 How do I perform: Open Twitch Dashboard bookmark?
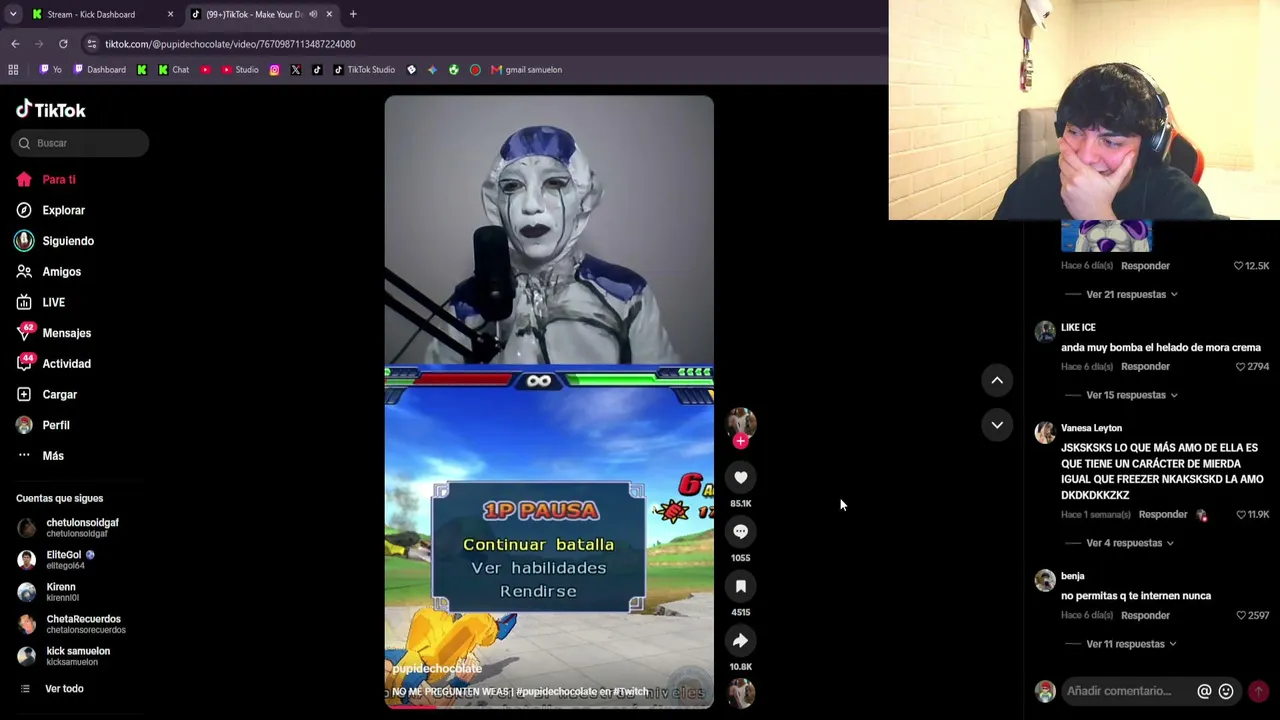[x=100, y=70]
